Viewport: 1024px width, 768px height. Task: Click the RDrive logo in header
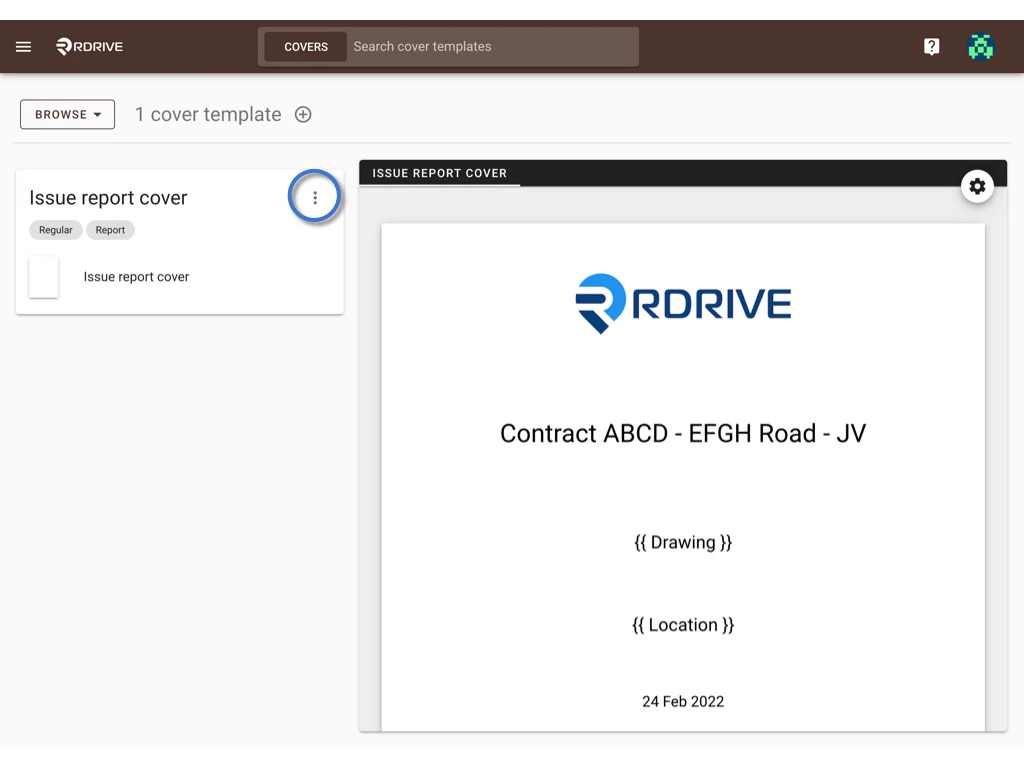pyautogui.click(x=89, y=46)
